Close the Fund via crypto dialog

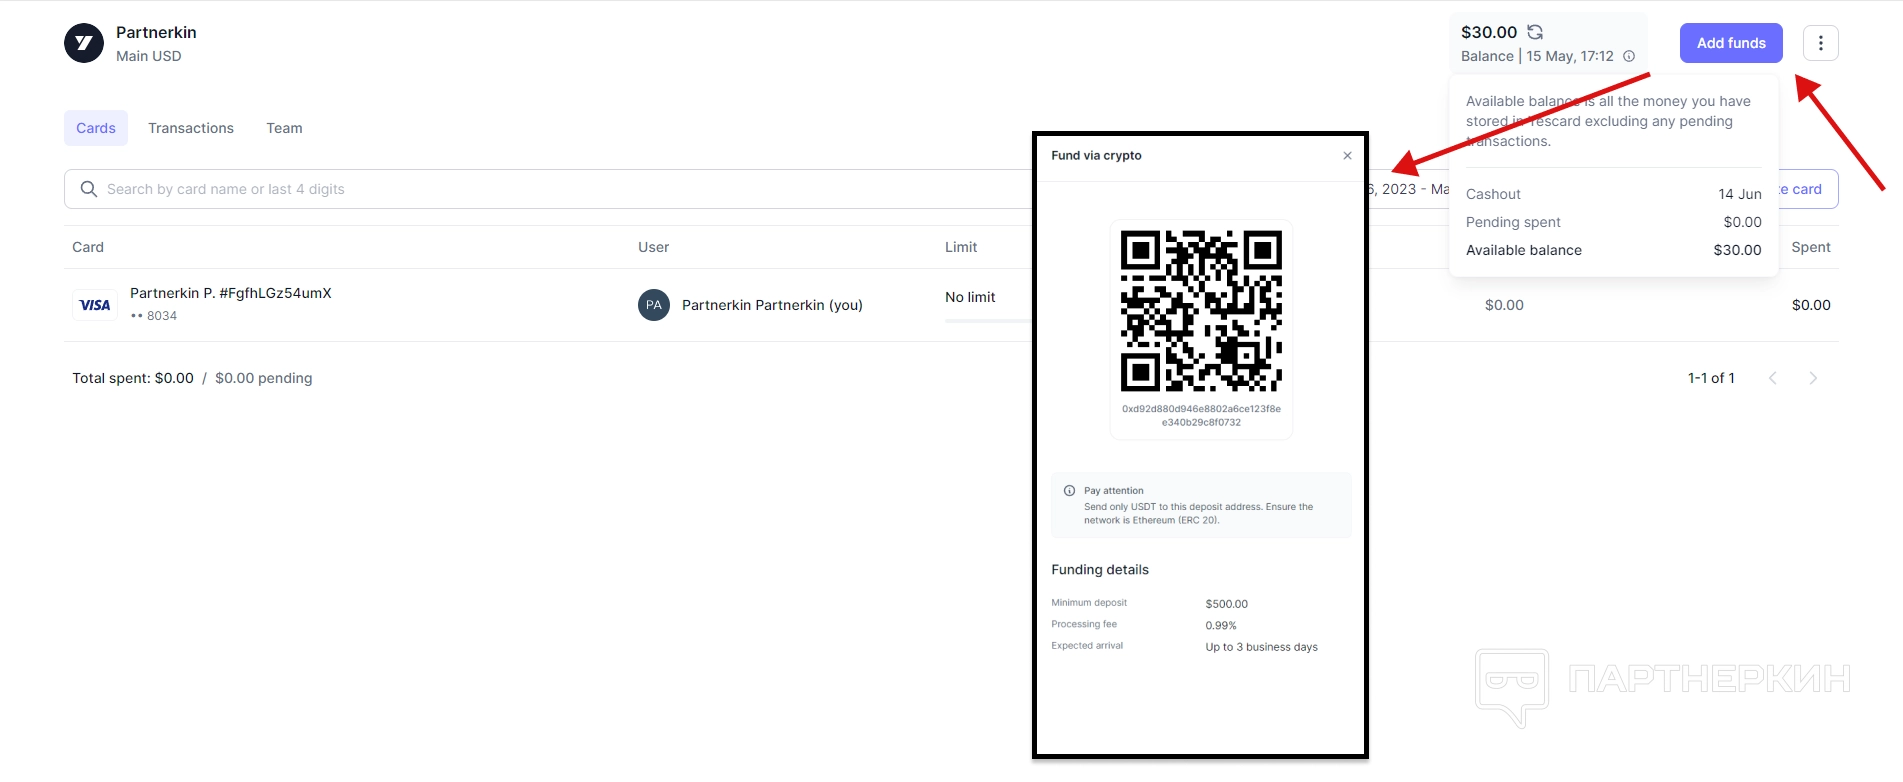click(1347, 155)
